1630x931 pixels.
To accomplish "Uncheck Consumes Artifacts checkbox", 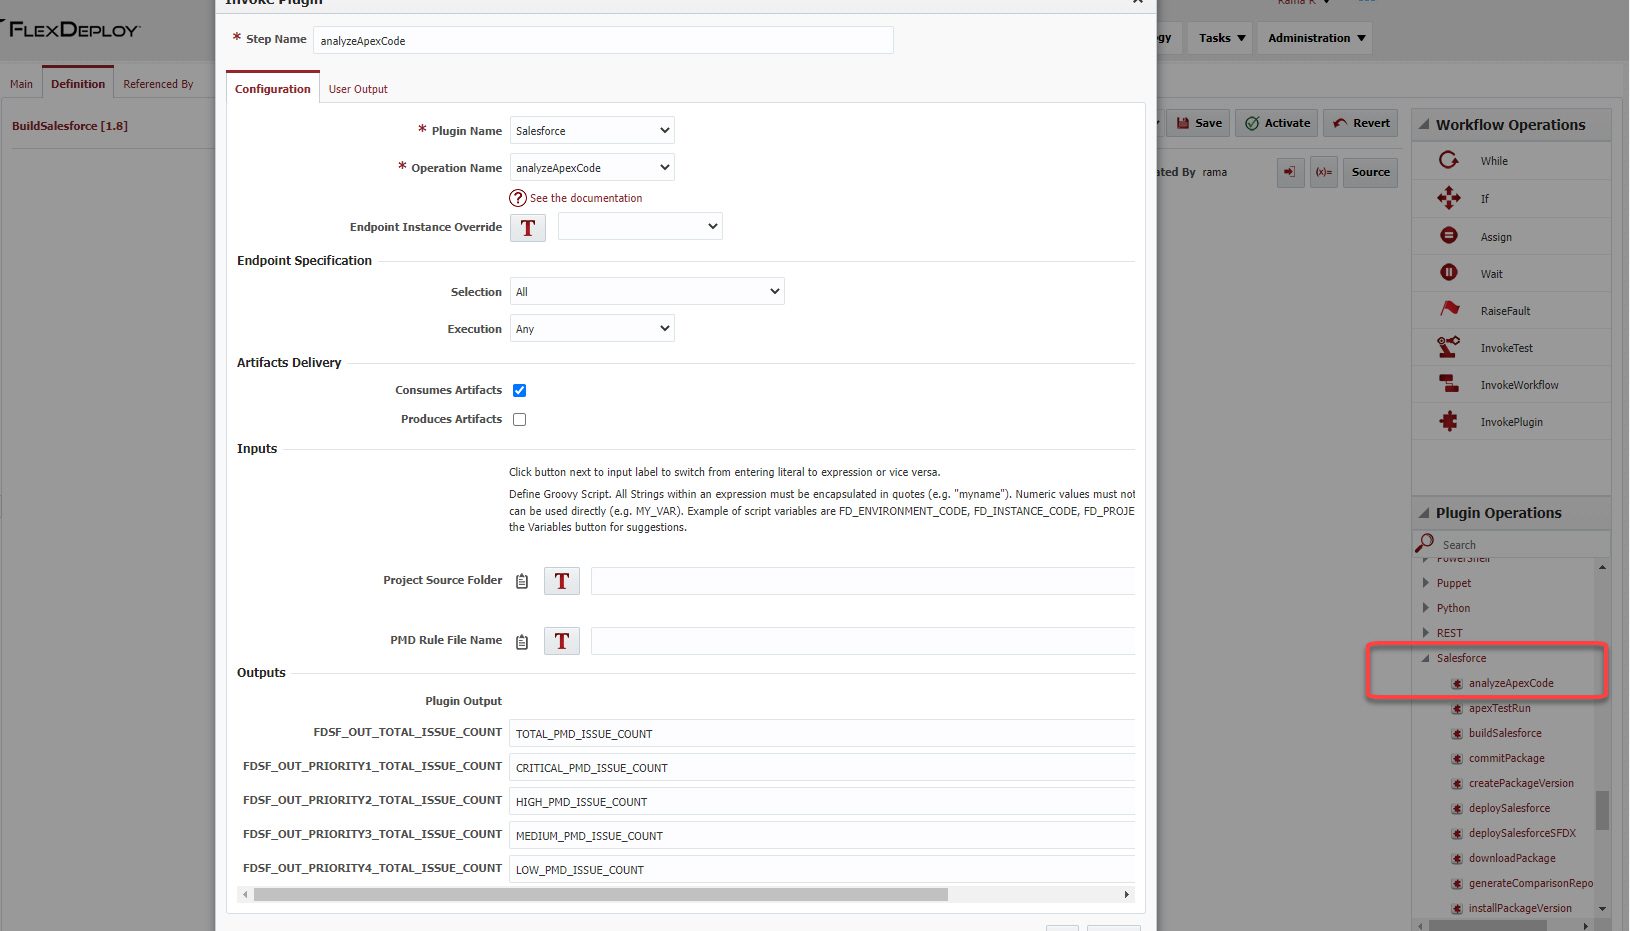I will pos(519,390).
